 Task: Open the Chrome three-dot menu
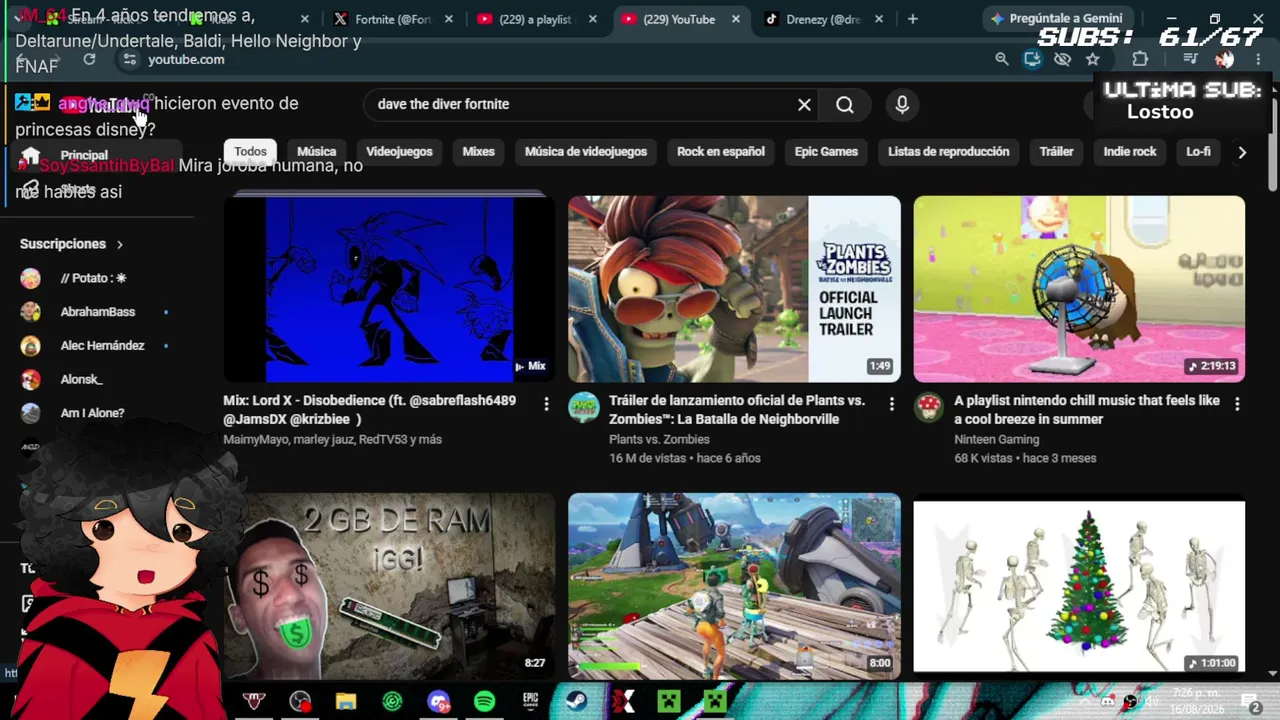(1258, 59)
